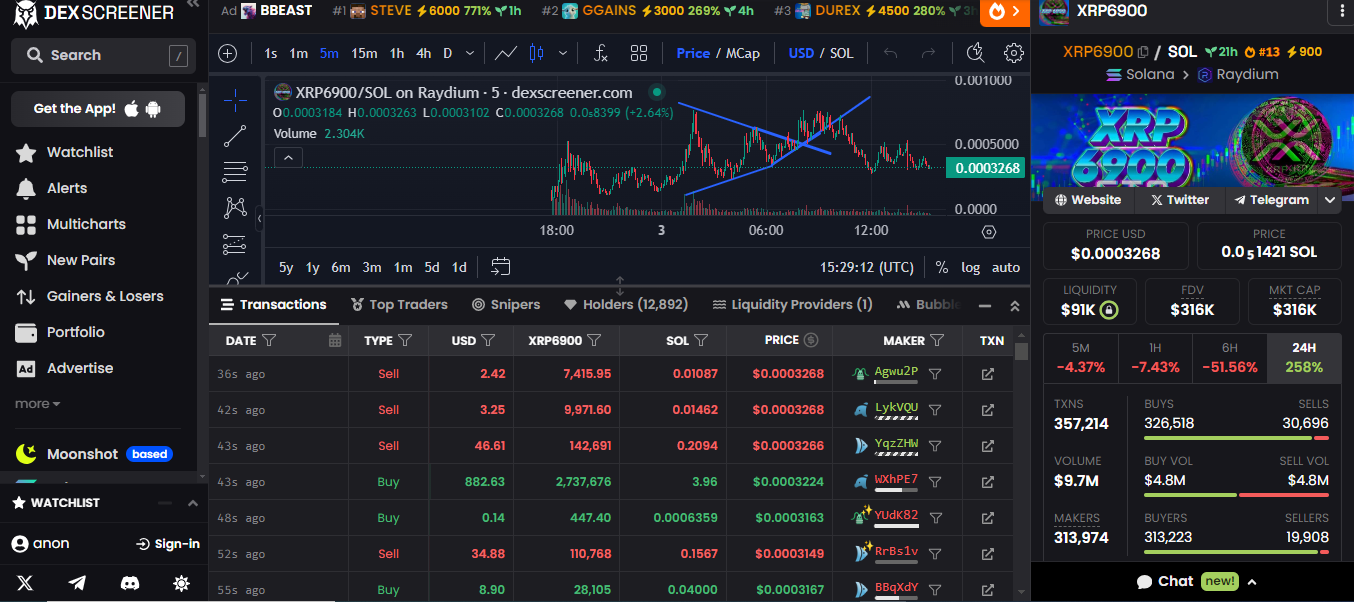The height and width of the screenshot is (602, 1354).
Task: Expand the transactions panel fully
Action: (x=1014, y=306)
